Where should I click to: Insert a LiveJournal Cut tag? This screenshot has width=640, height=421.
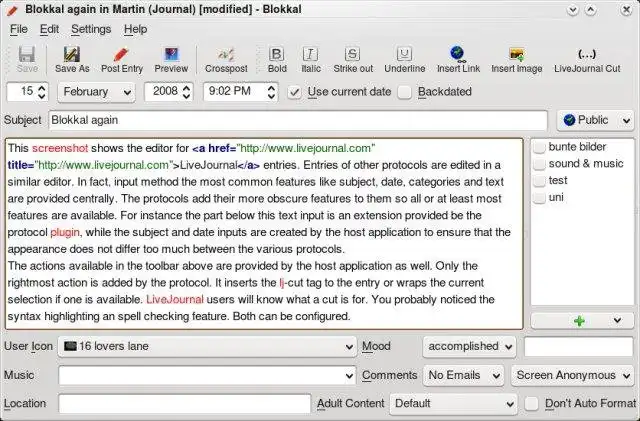coord(587,60)
